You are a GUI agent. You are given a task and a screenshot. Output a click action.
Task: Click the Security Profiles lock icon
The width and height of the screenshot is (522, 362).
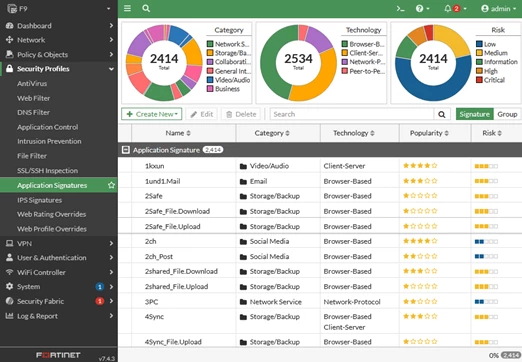[10, 69]
